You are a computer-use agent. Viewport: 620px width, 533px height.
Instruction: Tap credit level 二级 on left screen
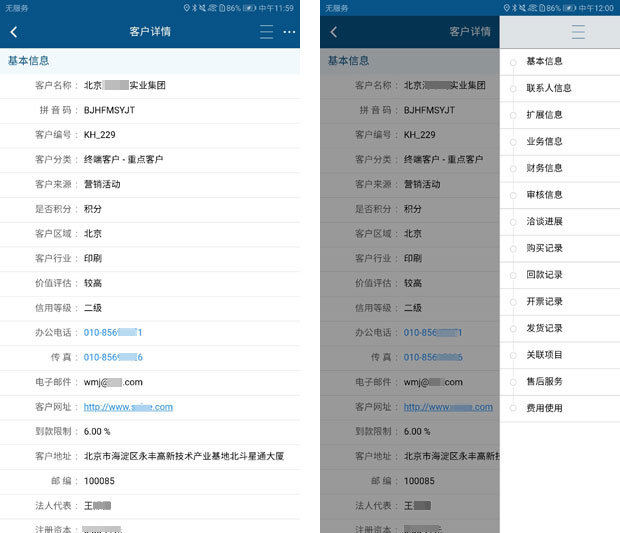pos(93,308)
